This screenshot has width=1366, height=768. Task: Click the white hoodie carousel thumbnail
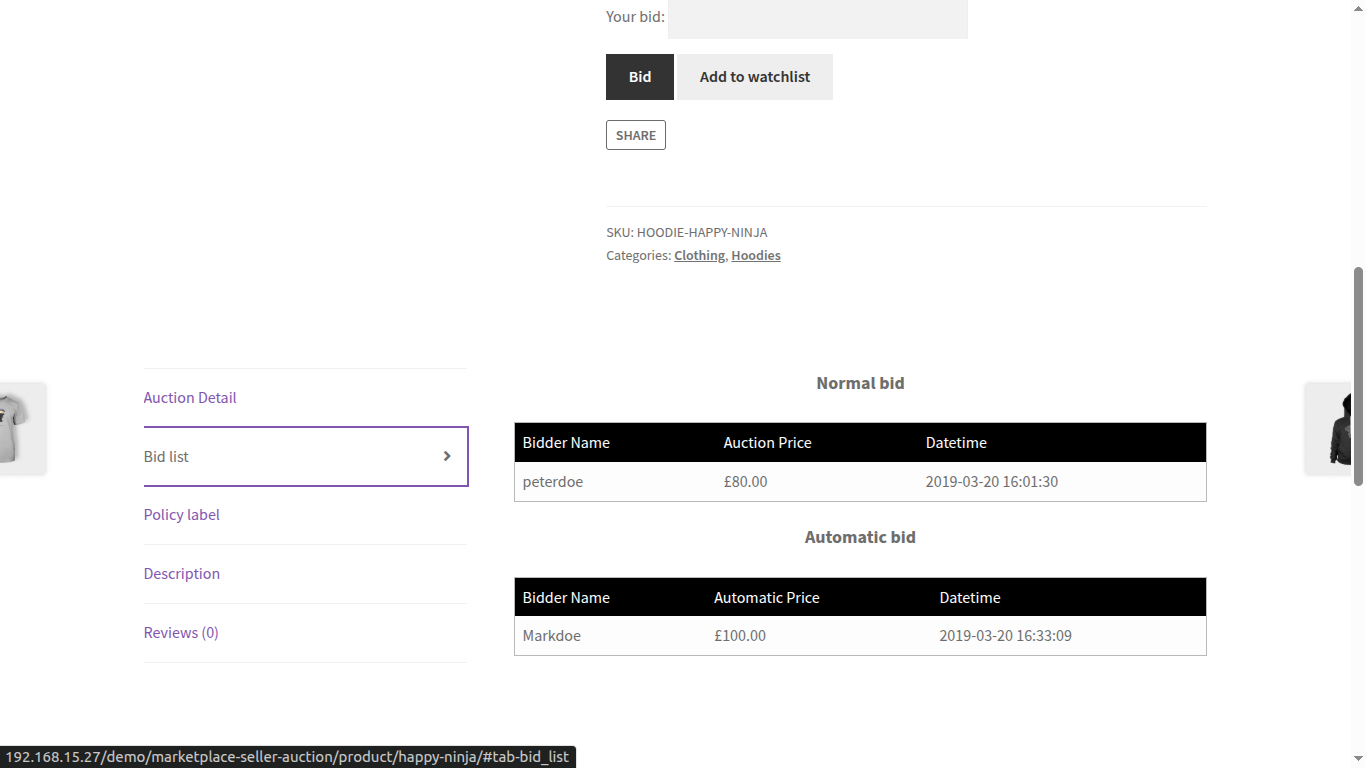(18, 428)
